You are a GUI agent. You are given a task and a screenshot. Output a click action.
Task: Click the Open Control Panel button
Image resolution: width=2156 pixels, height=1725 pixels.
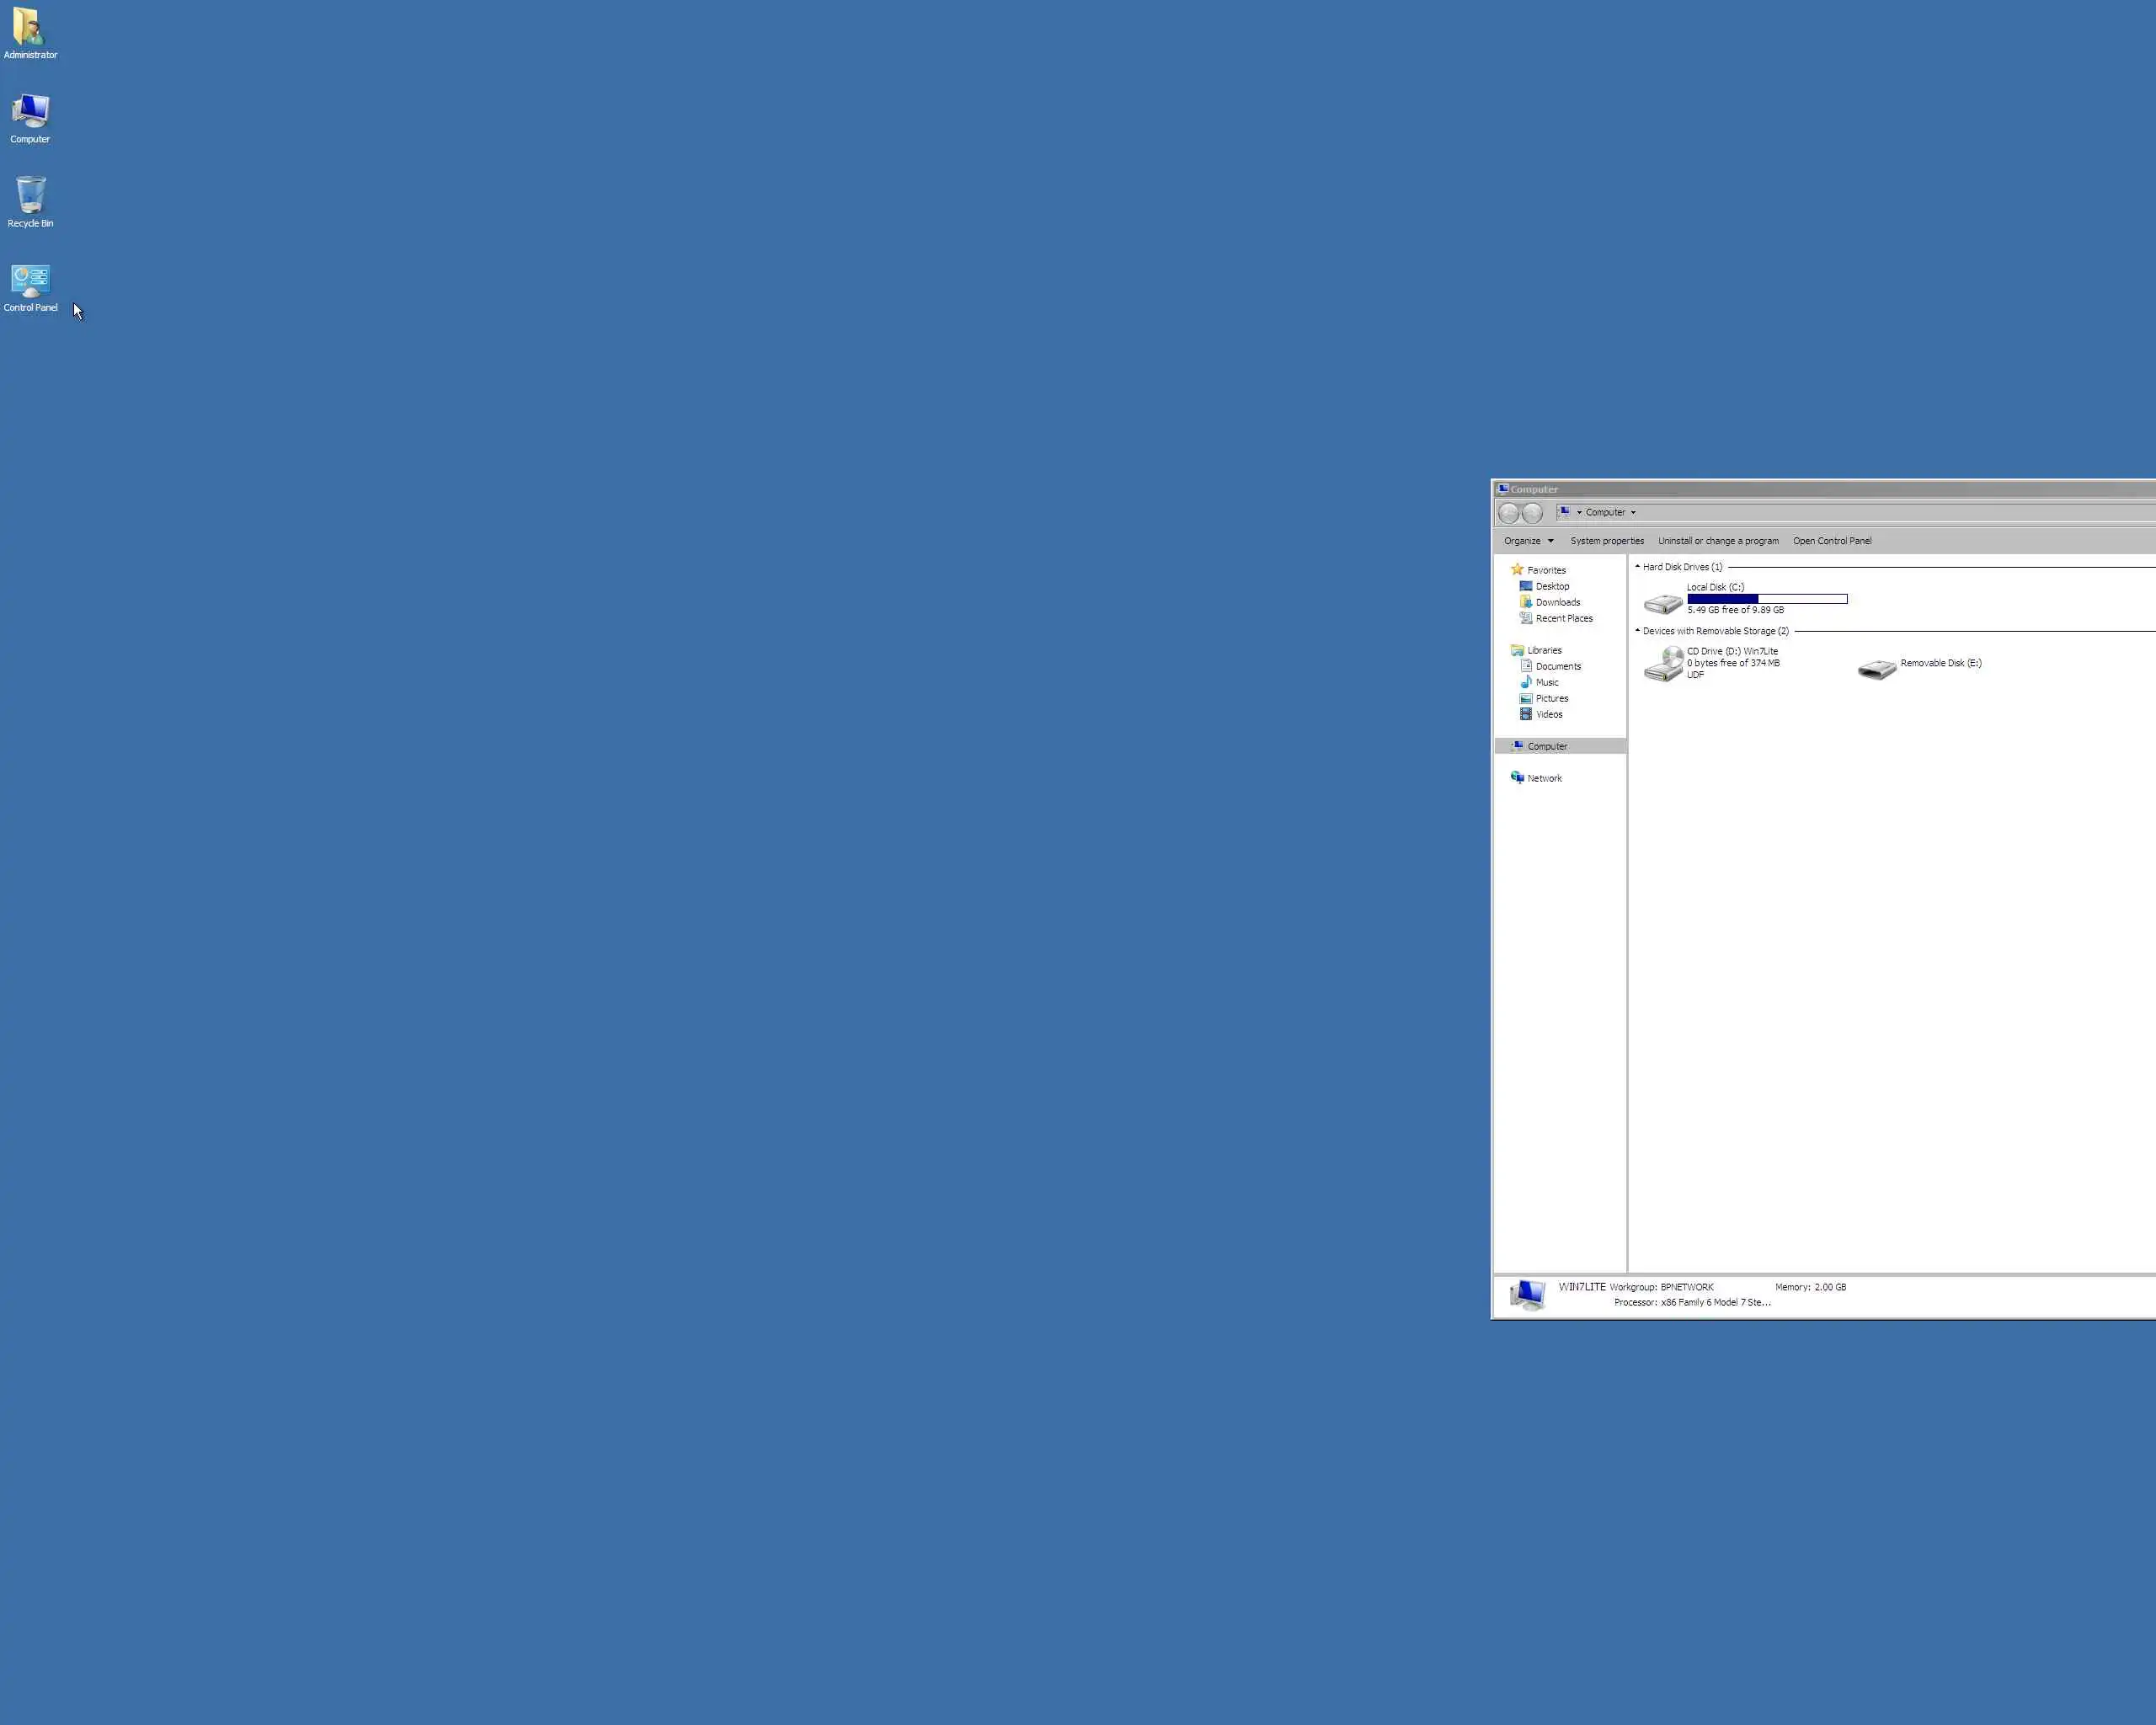[x=1831, y=541]
